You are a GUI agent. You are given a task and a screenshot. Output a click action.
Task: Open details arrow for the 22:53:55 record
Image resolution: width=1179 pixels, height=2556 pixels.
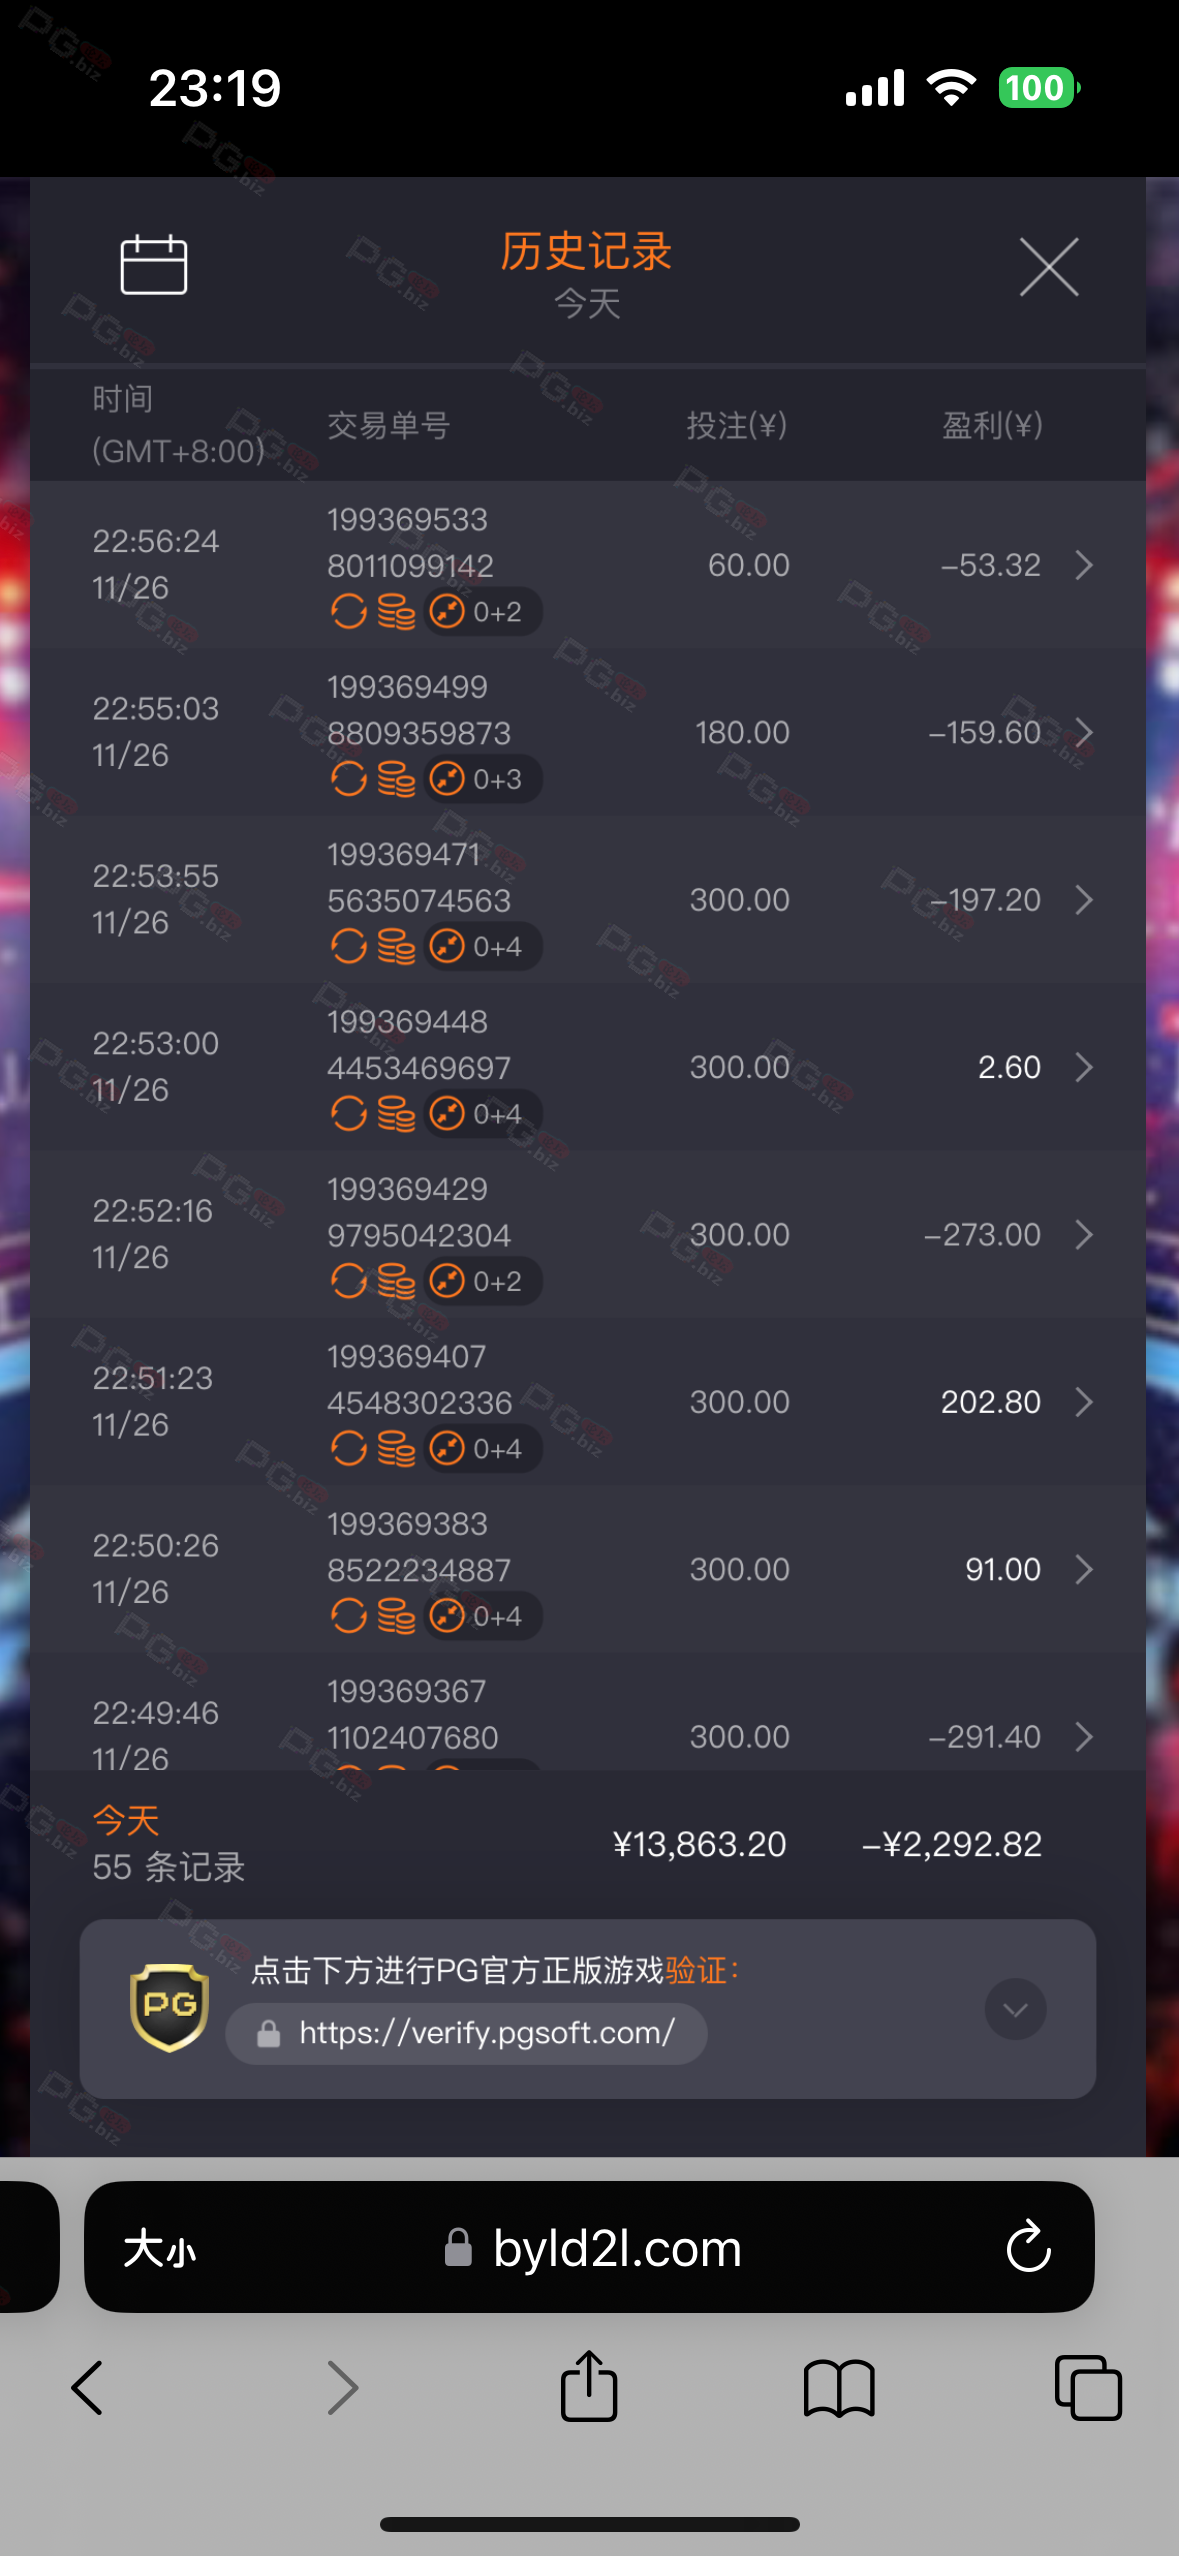(1084, 901)
